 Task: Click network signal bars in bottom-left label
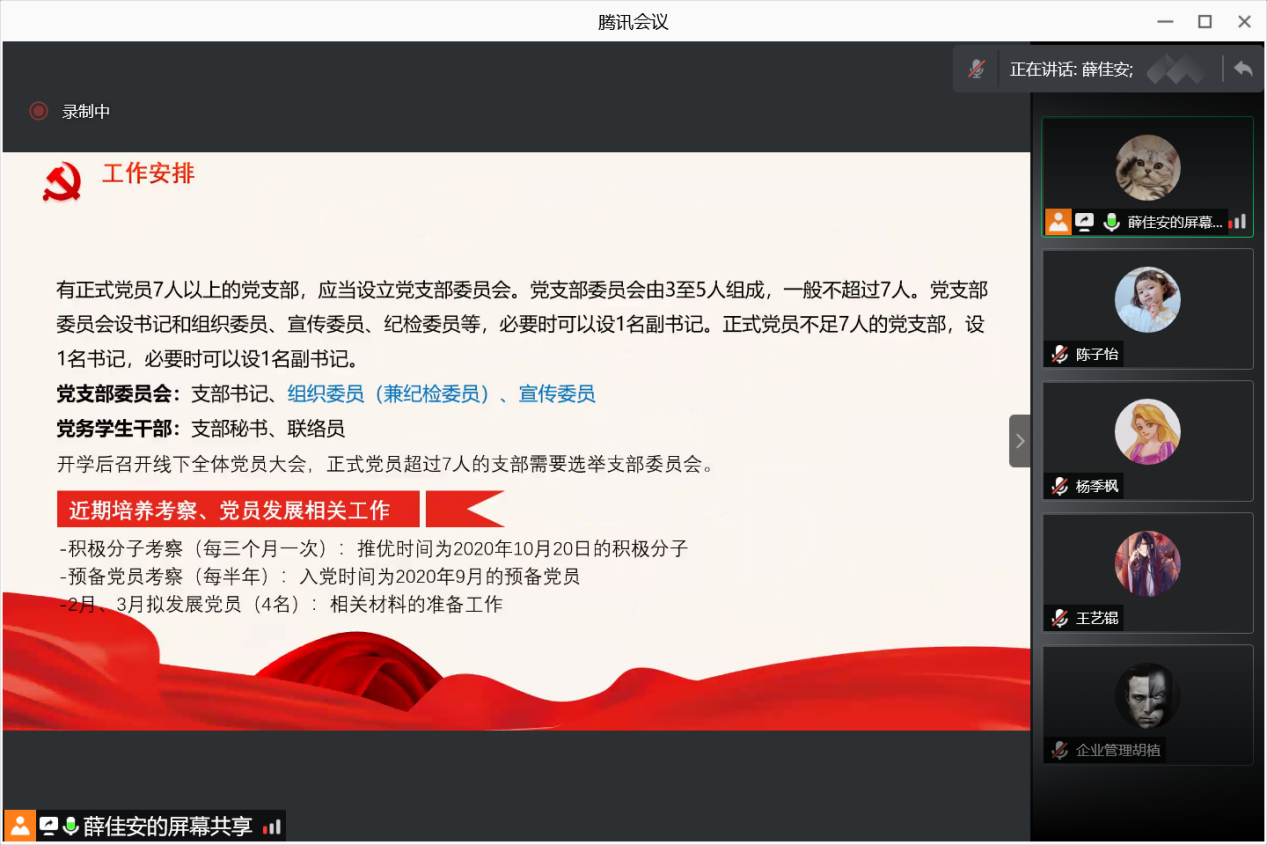(272, 827)
